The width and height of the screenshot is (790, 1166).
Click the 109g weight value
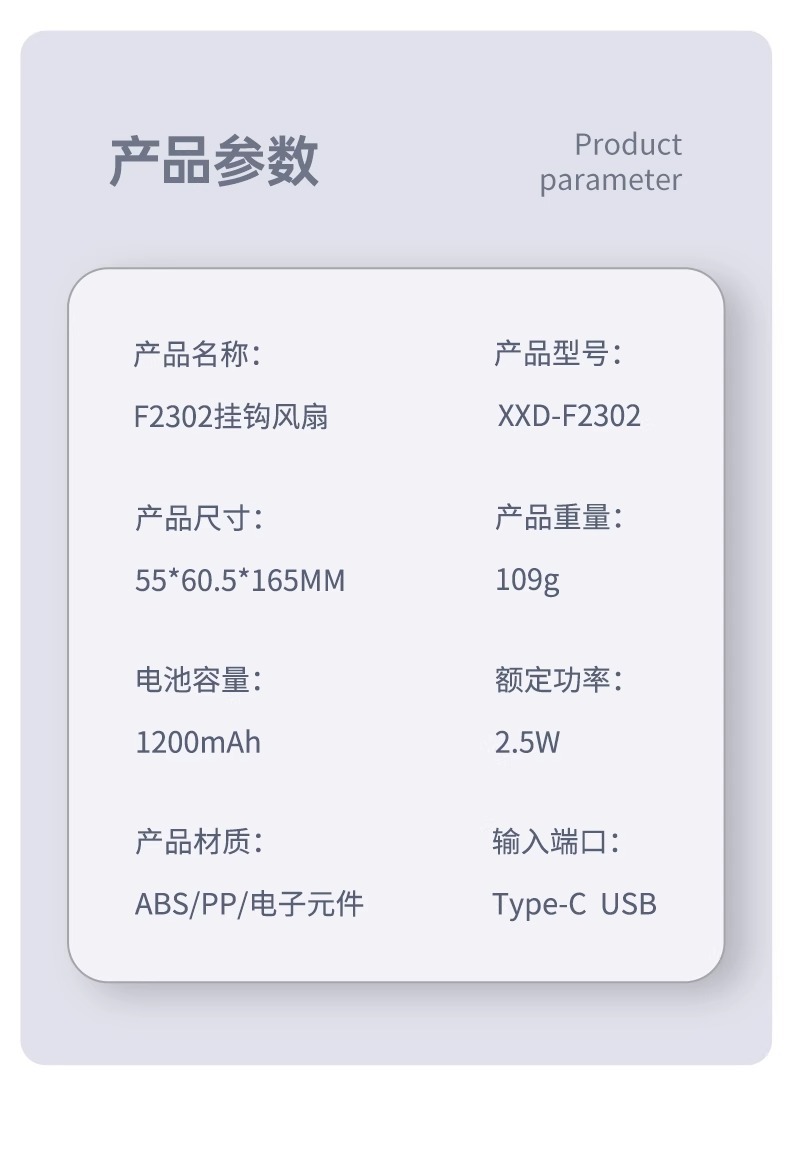527,580
